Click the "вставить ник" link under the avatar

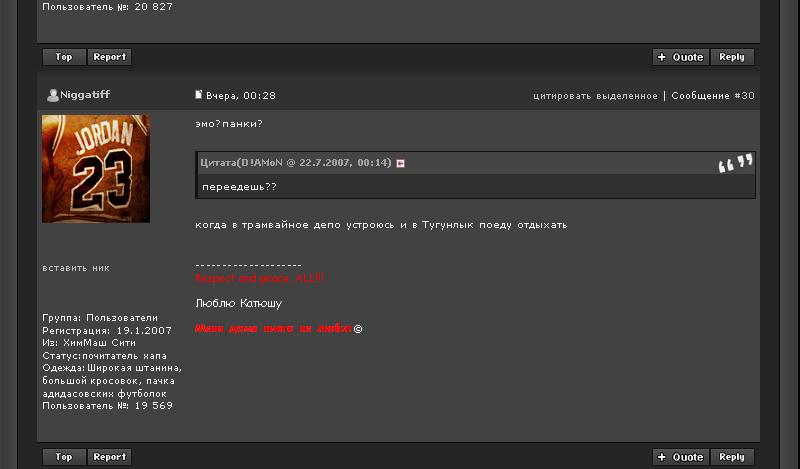pos(76,268)
